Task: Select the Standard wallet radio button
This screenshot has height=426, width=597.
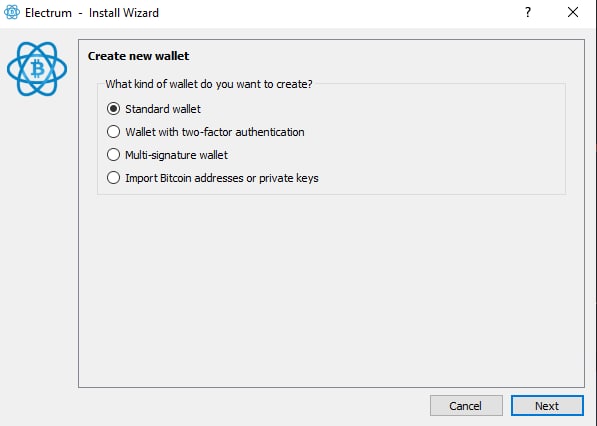Action: [x=113, y=109]
